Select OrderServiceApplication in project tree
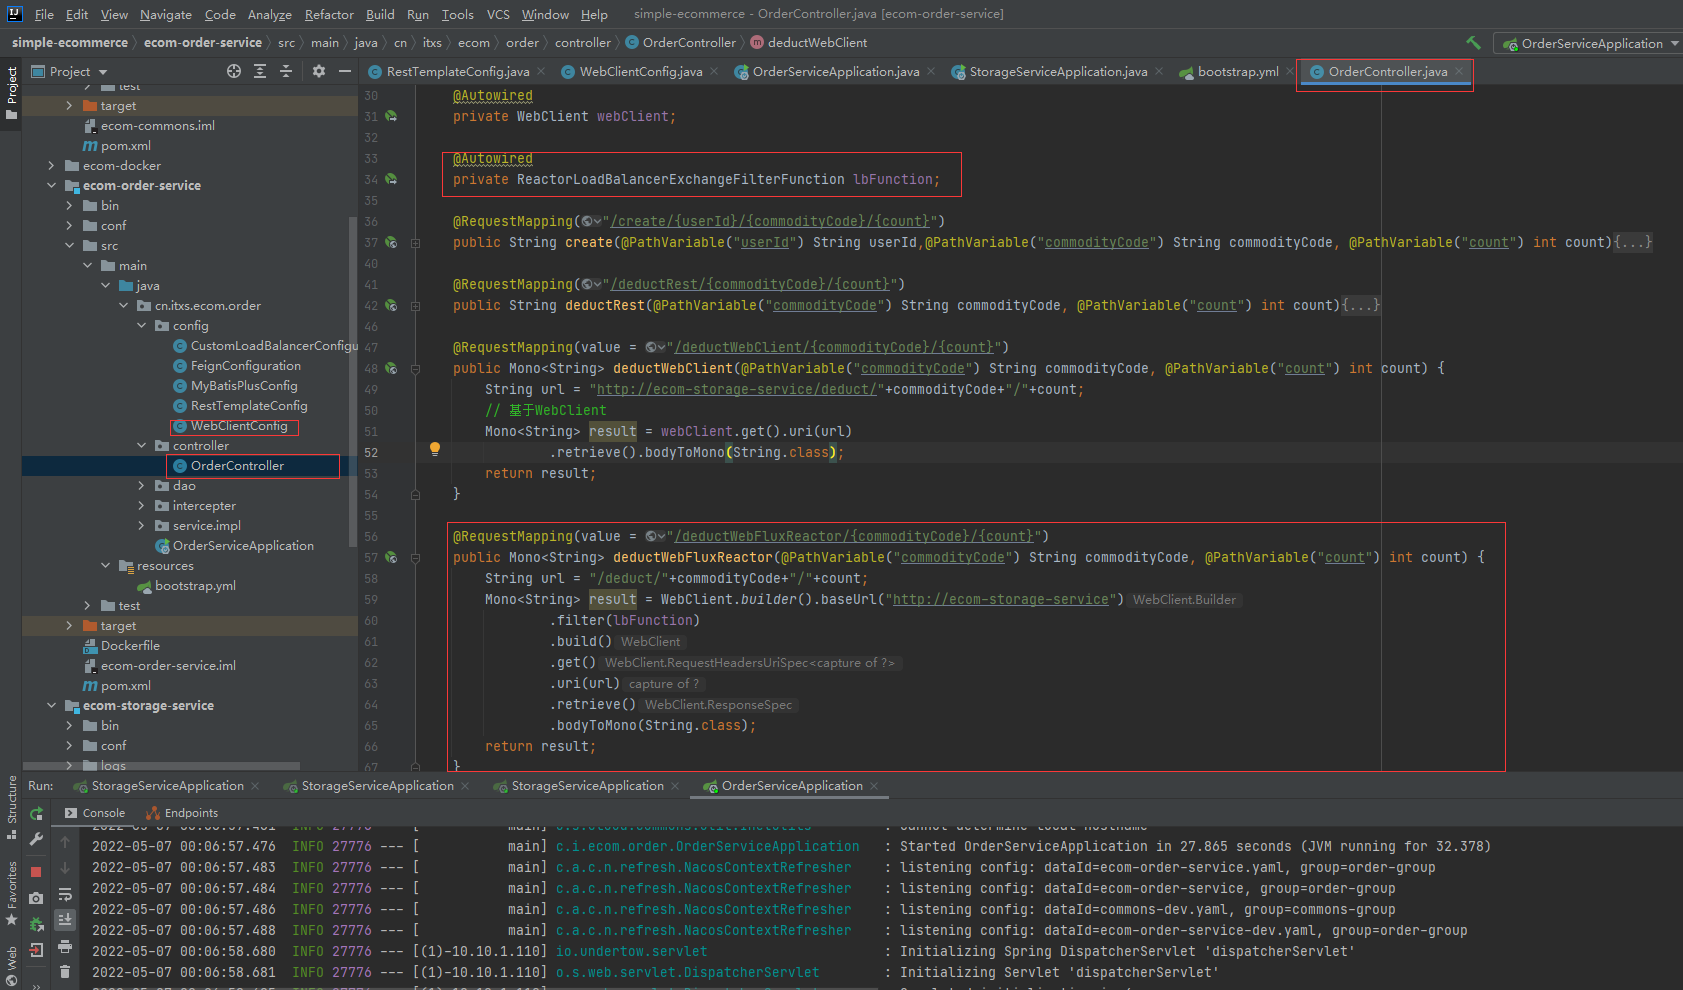The height and width of the screenshot is (990, 1683). coord(243,546)
